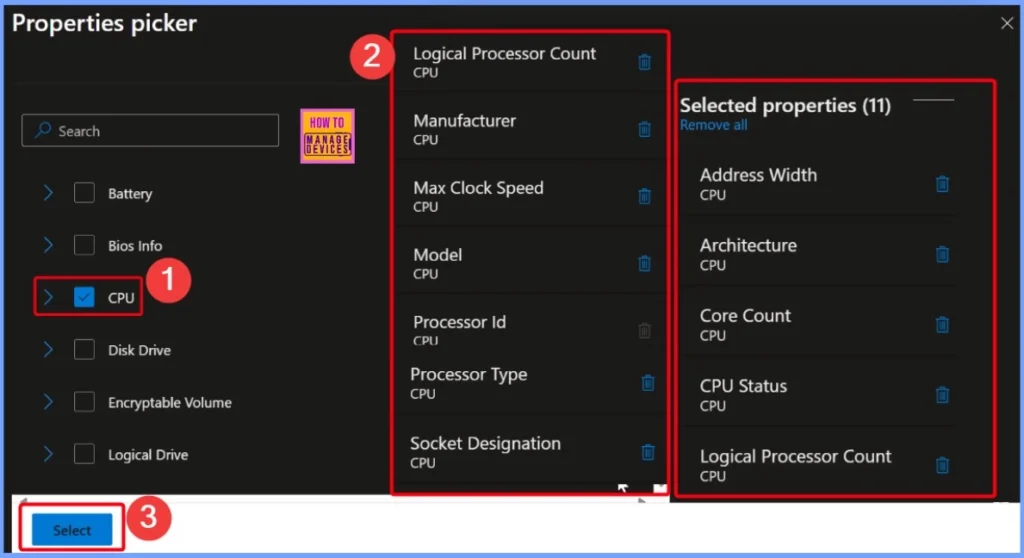Click the Battery label
Viewport: 1024px width, 558px height.
point(130,194)
